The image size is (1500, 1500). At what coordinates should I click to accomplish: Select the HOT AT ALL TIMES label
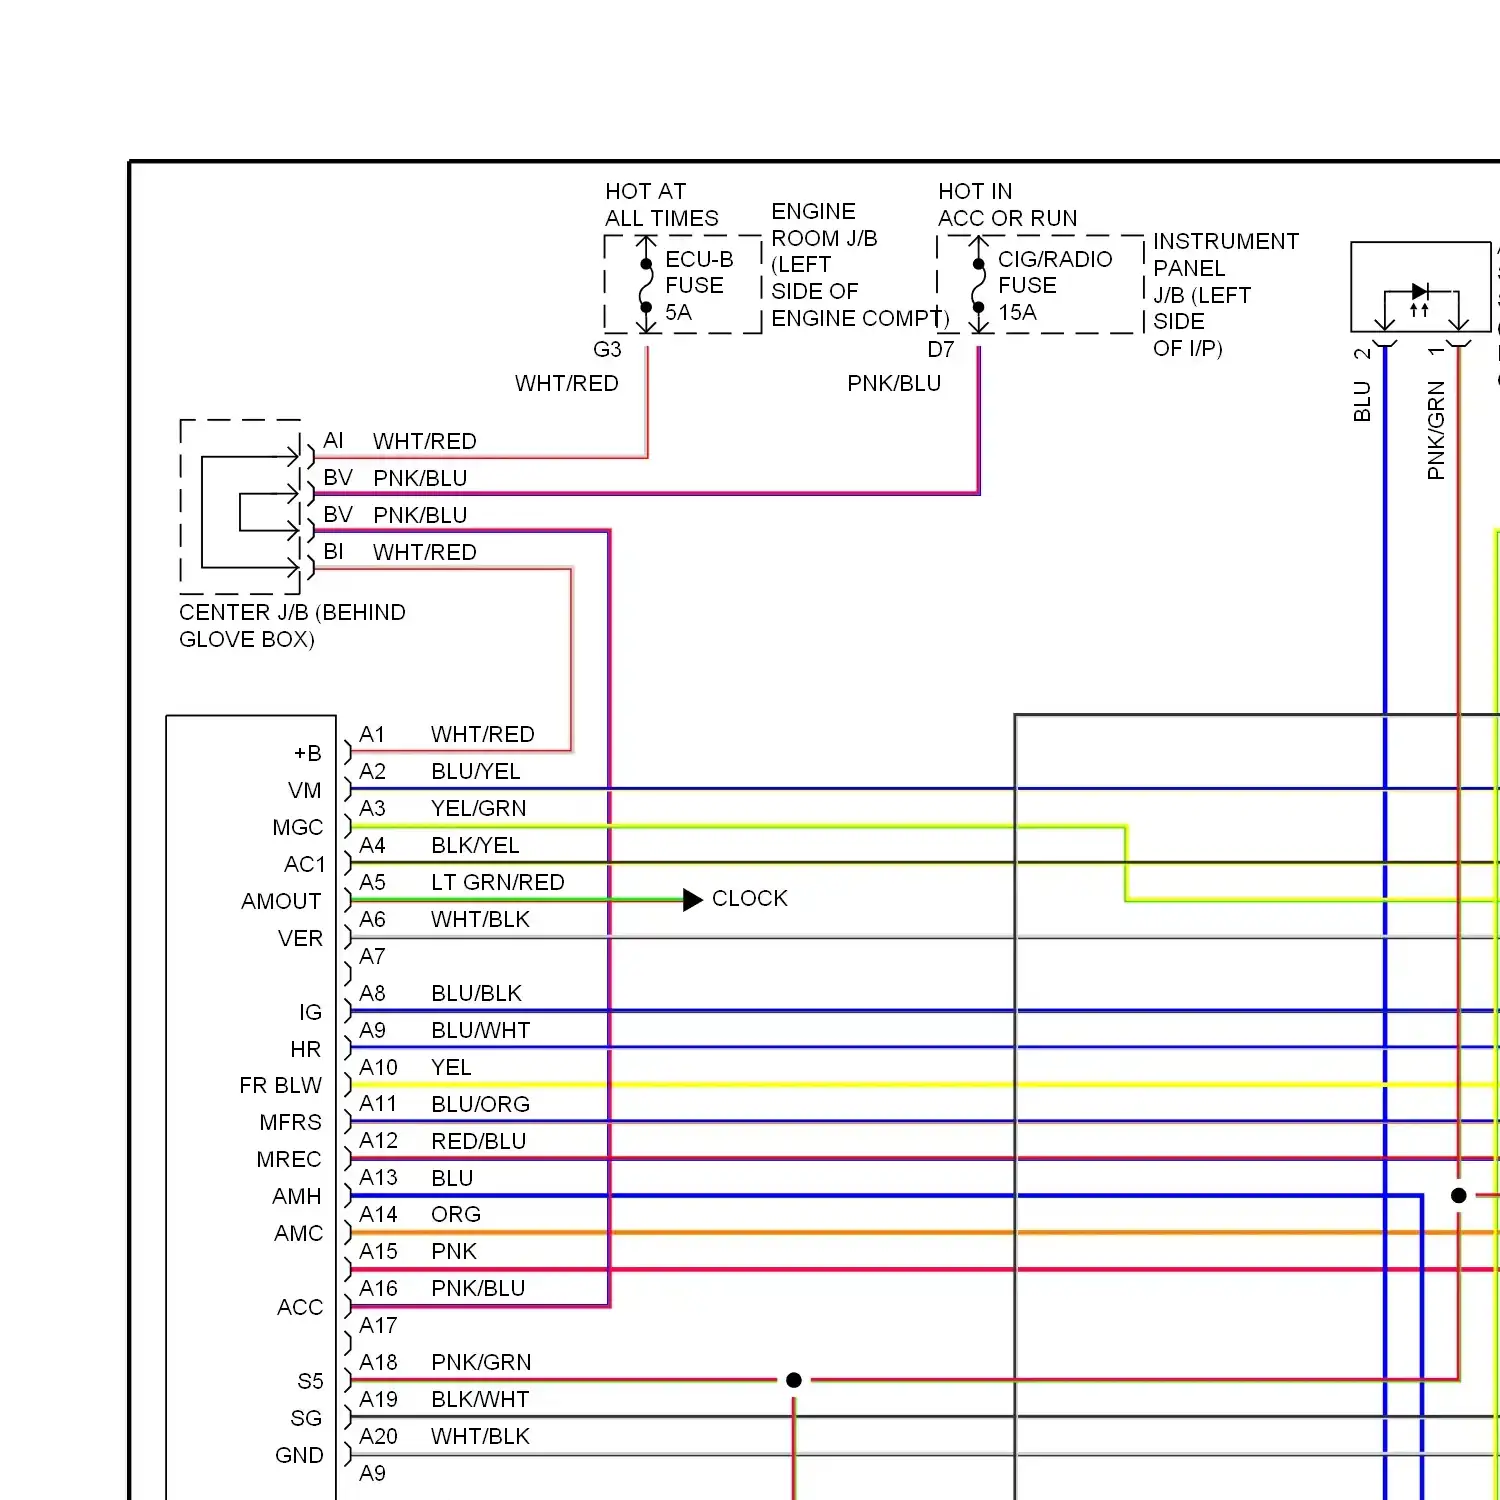662,205
